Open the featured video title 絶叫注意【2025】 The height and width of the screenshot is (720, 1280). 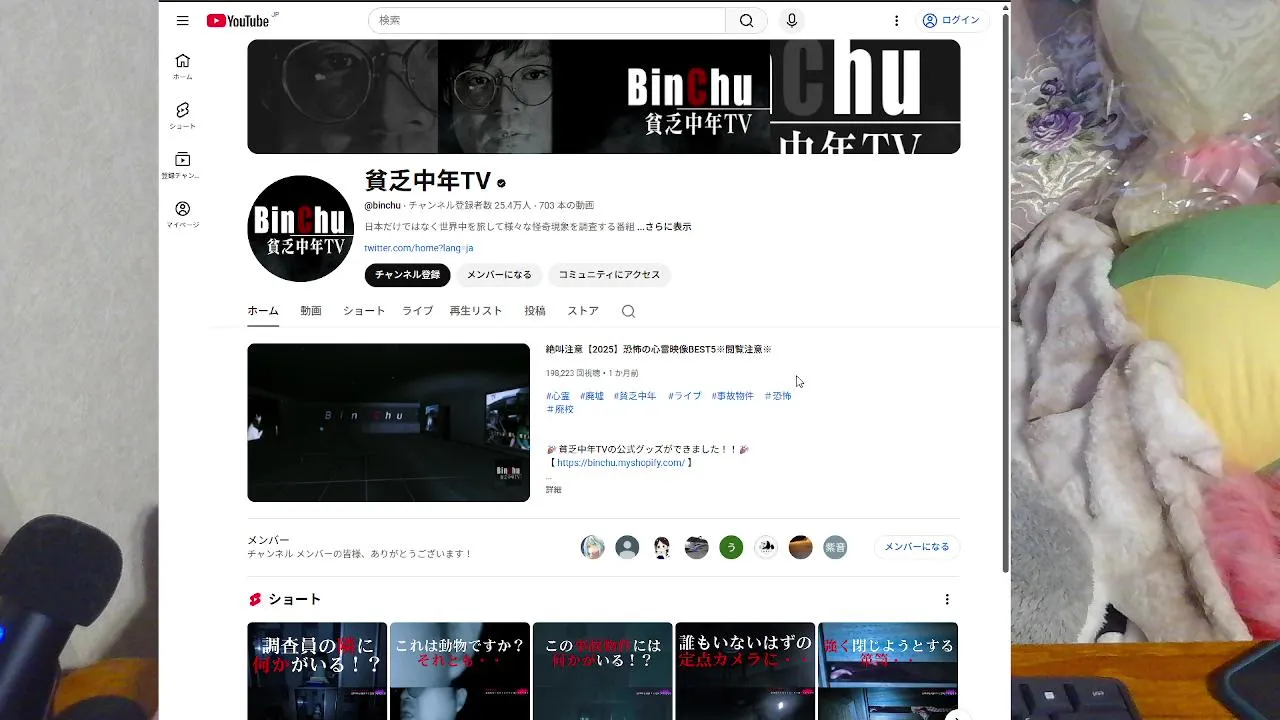[659, 350]
